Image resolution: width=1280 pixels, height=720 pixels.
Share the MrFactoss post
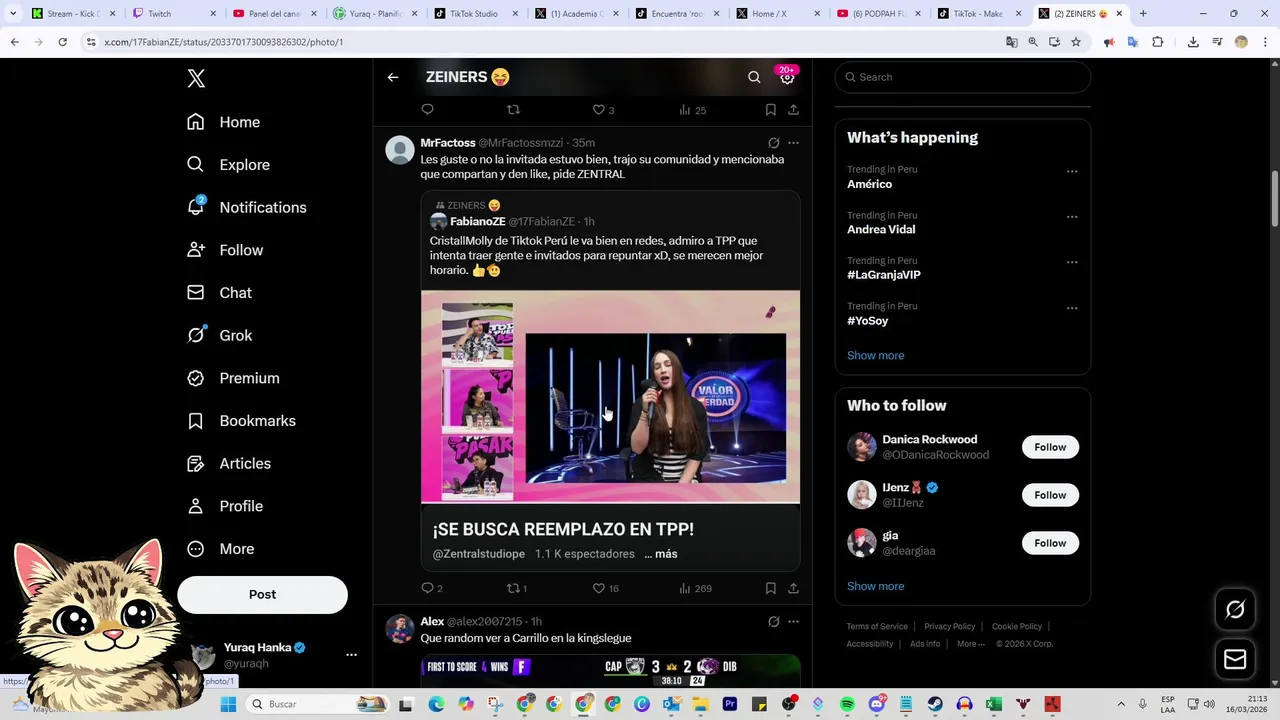(793, 588)
